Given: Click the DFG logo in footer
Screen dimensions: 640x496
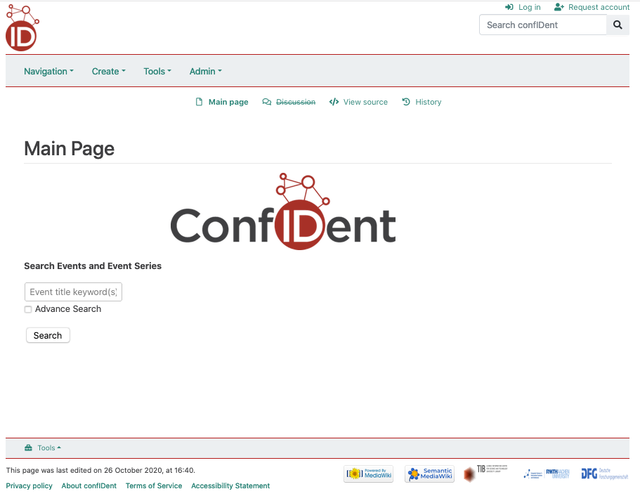Looking at the screenshot, I should [604, 474].
